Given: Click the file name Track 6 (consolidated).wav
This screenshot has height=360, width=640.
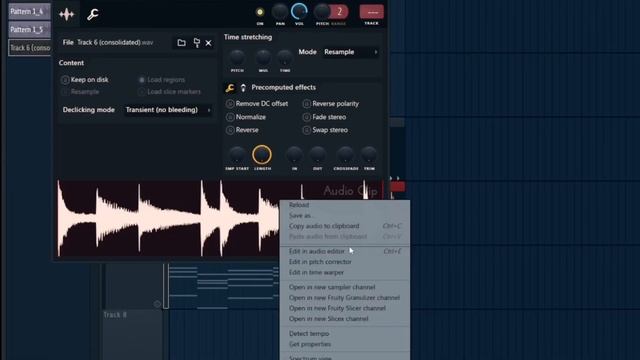Looking at the screenshot, I should 115,42.
